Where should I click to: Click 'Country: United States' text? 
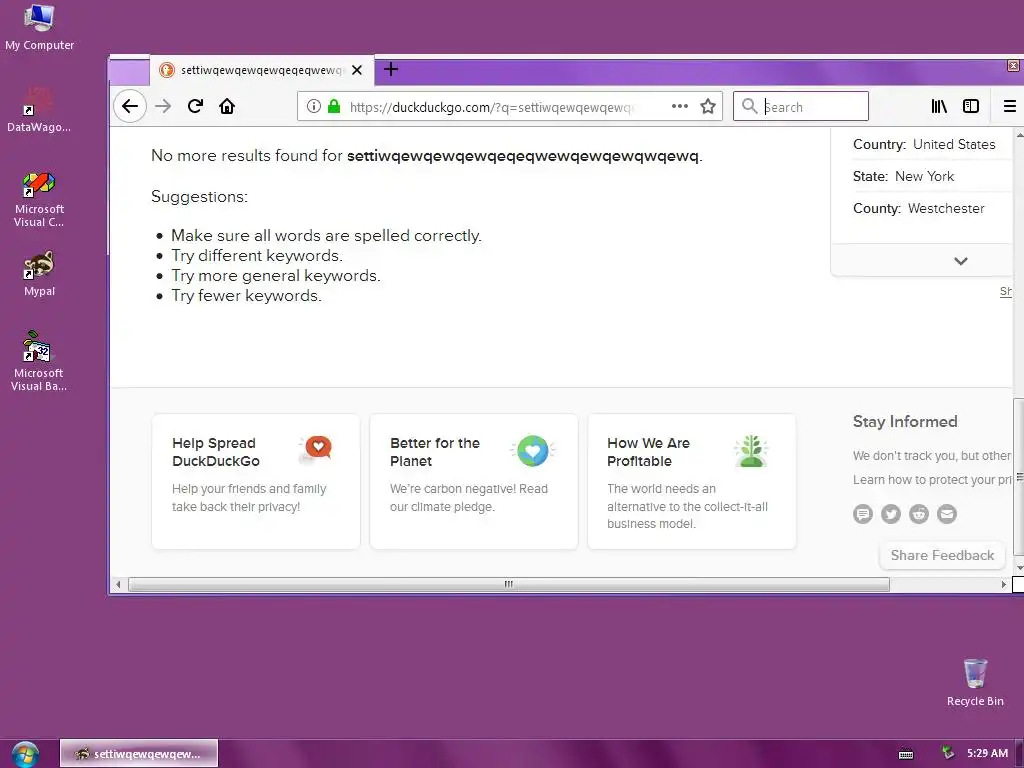924,144
